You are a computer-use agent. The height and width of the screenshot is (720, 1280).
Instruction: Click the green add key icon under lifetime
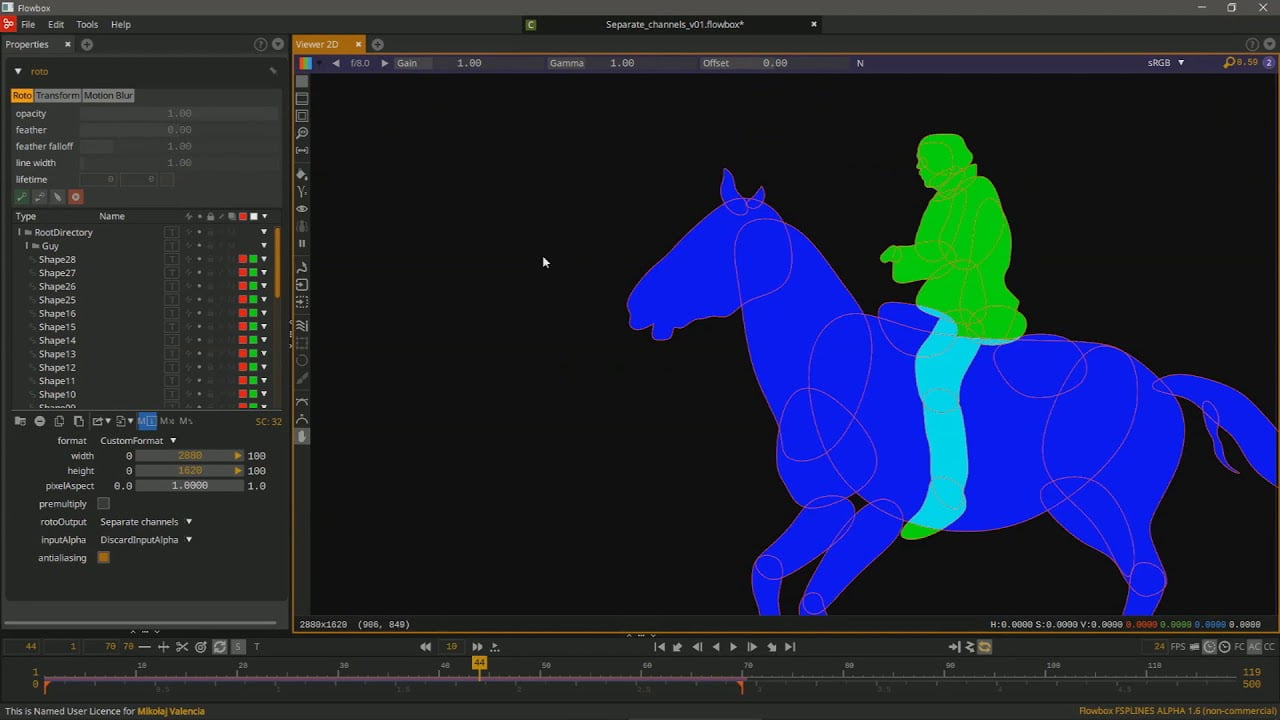[21, 197]
